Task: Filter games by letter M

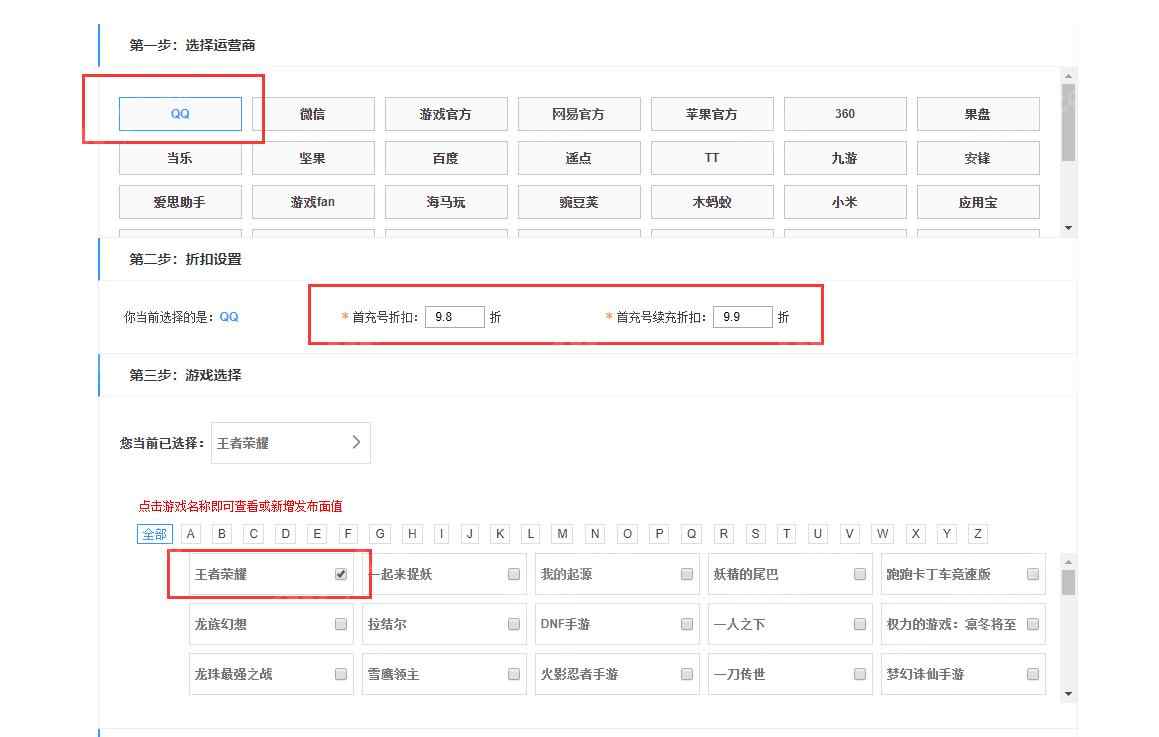Action: 562,534
